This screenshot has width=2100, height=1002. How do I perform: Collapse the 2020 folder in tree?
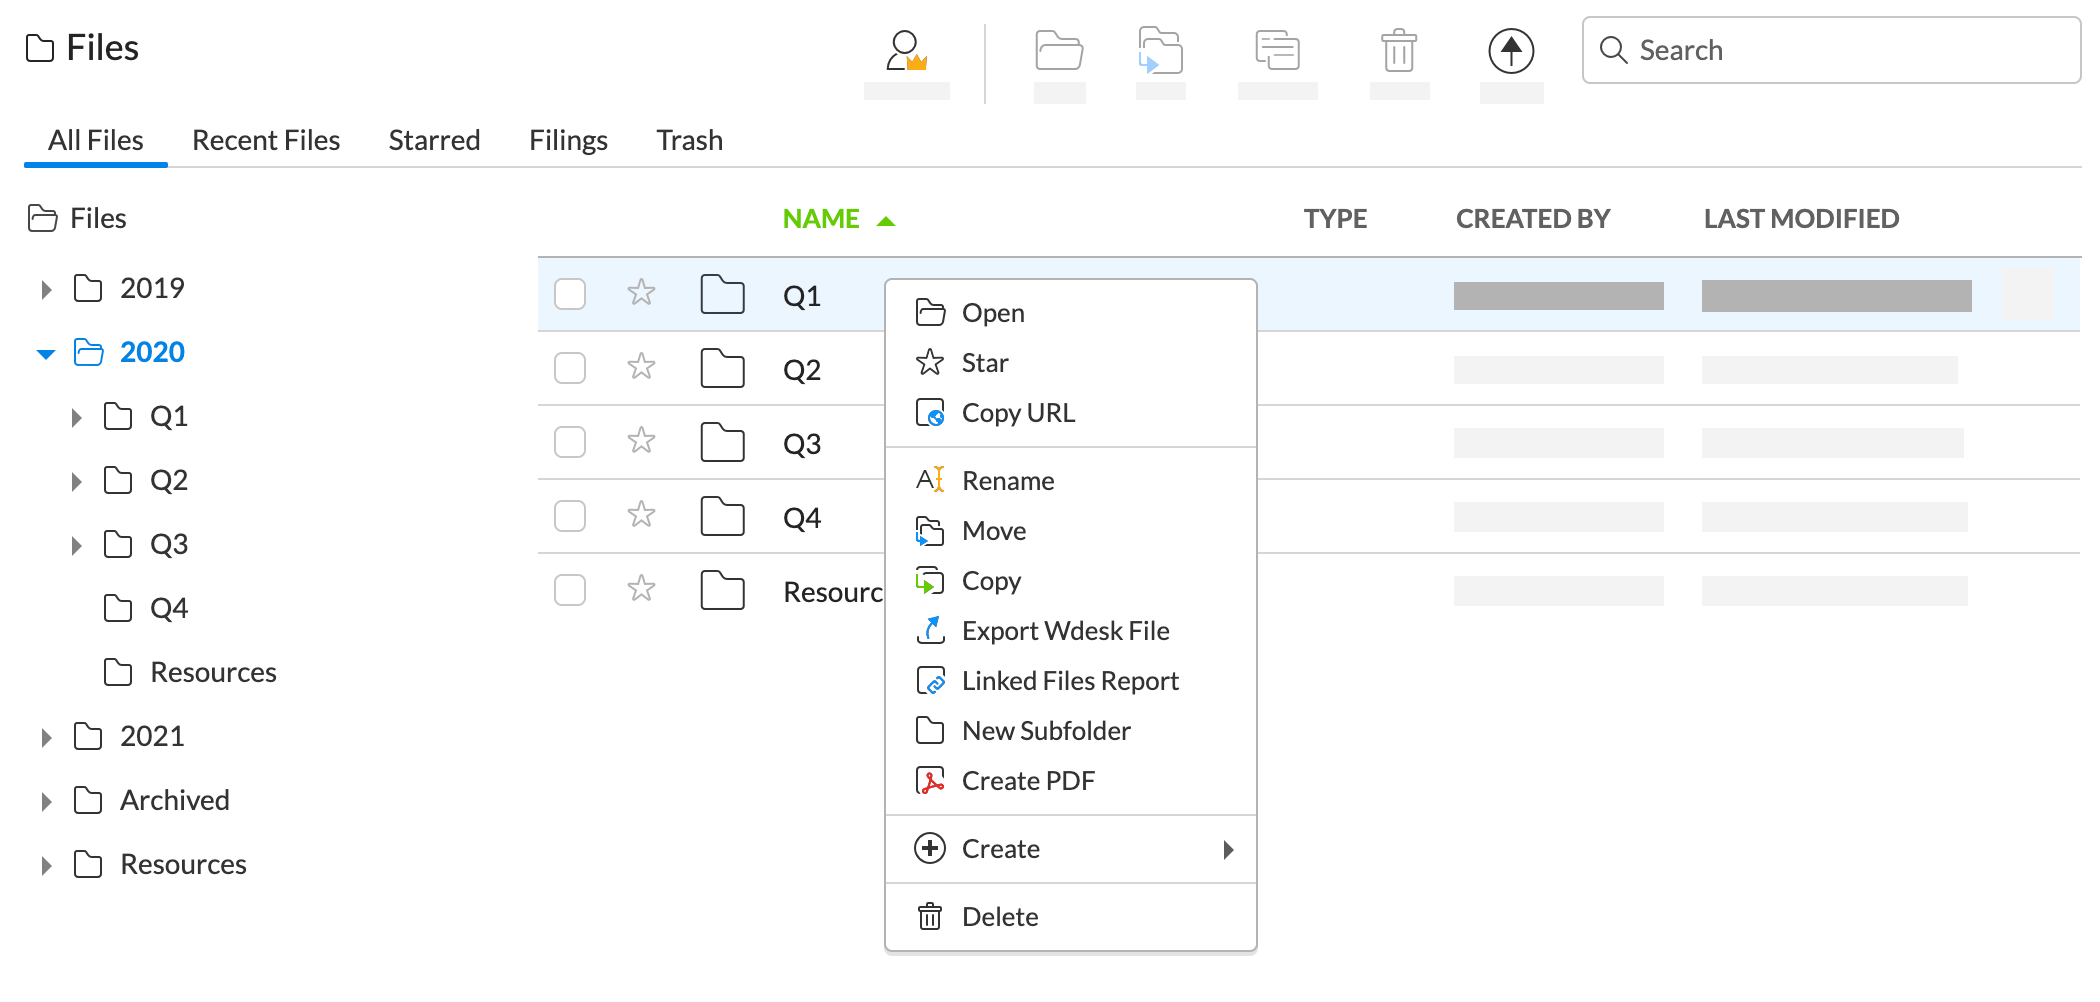tap(46, 354)
